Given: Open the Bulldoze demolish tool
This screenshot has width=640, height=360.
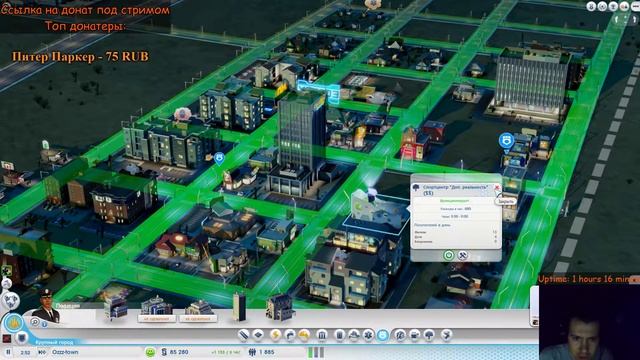Looking at the screenshot, I should tap(447, 335).
